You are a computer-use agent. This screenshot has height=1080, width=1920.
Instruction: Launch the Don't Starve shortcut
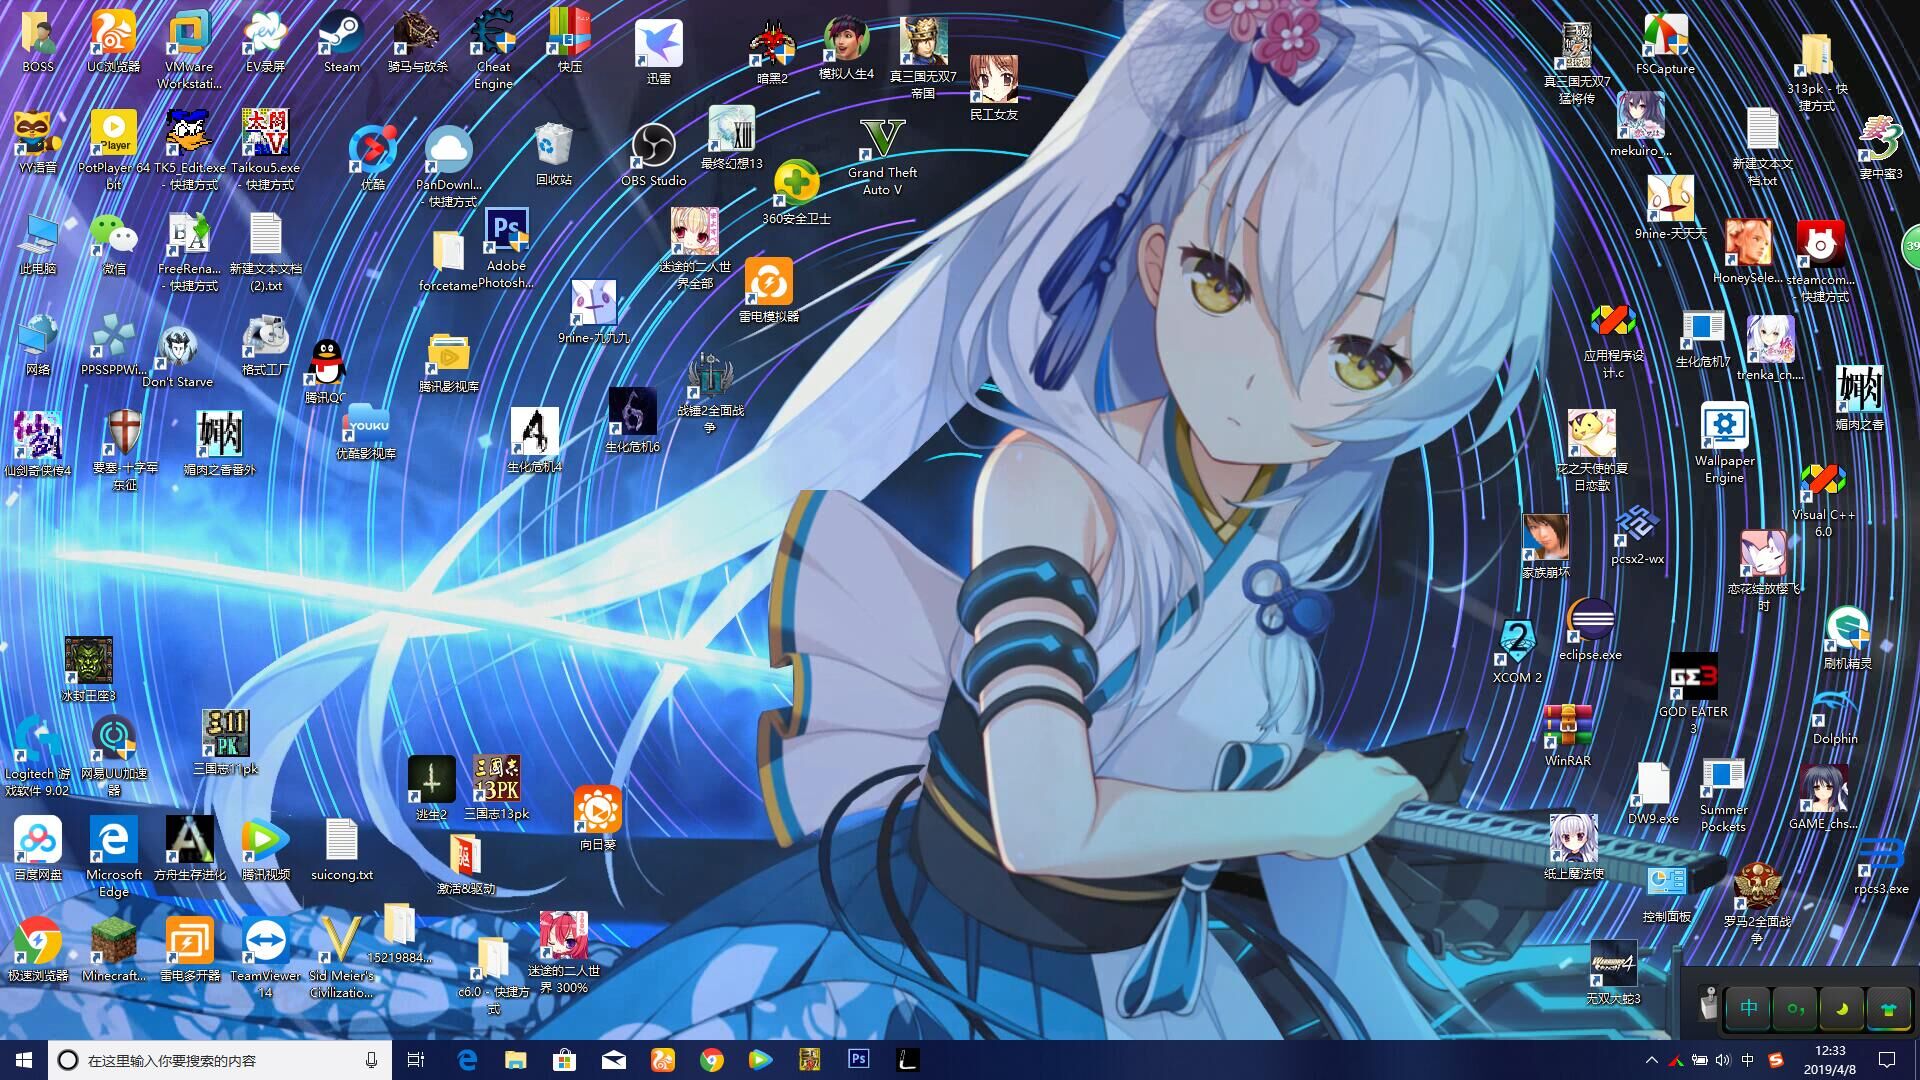coord(178,357)
